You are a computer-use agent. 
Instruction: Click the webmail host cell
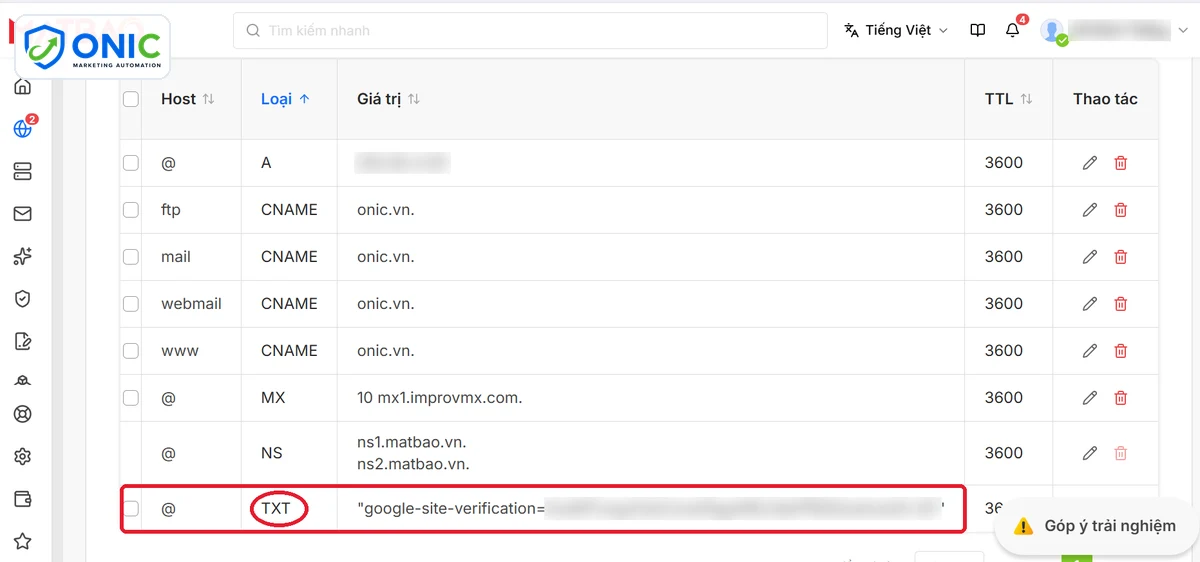pyautogui.click(x=191, y=304)
